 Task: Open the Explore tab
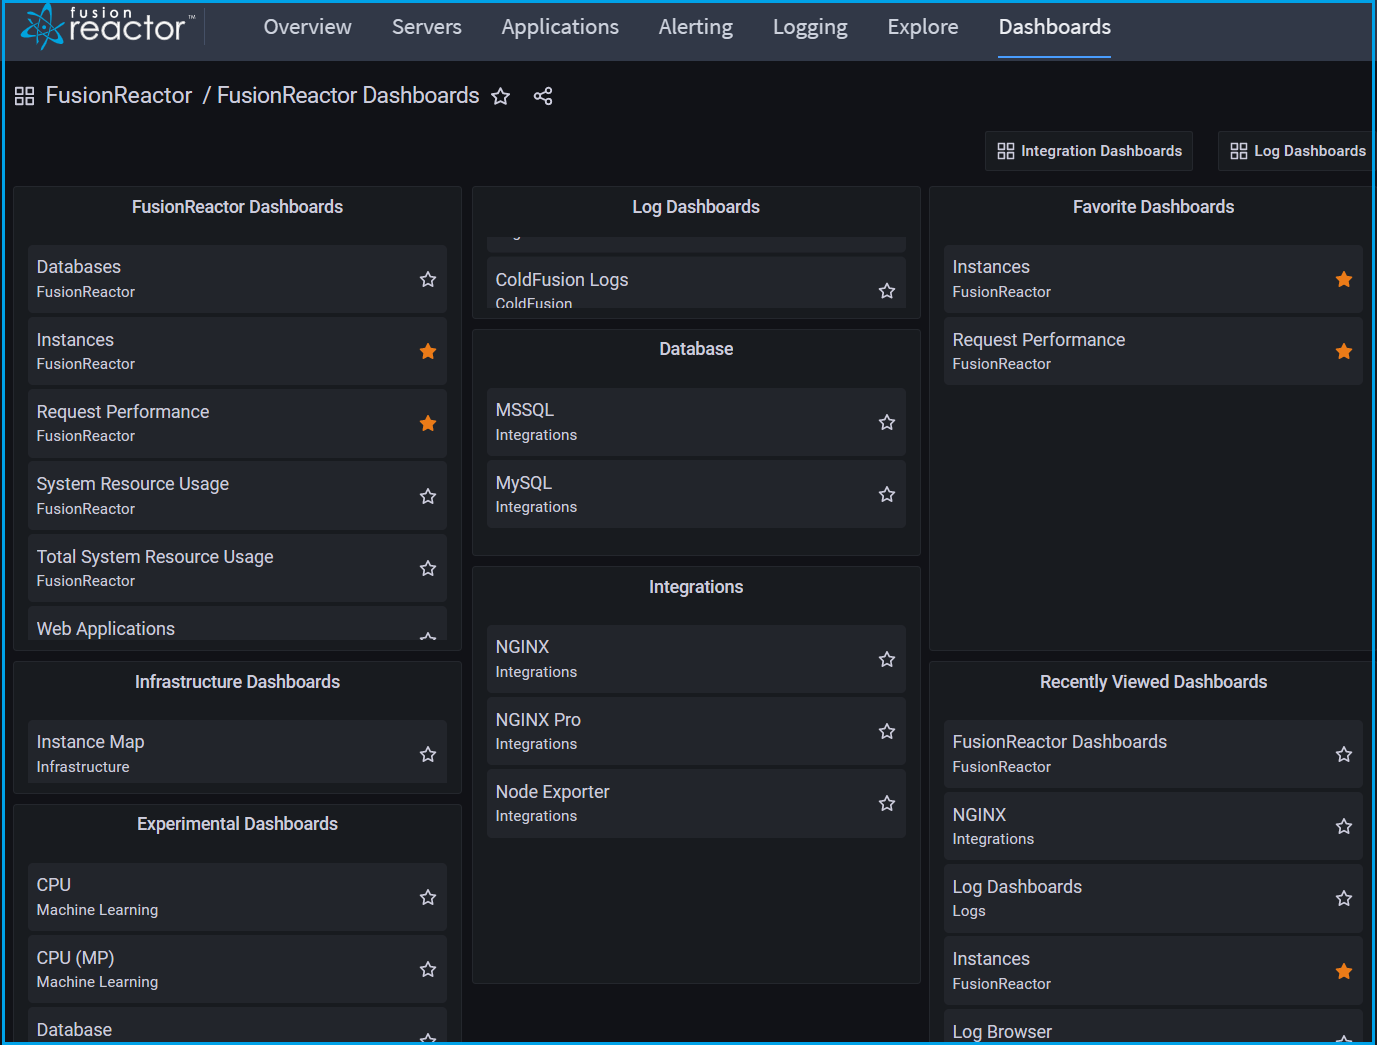coord(923,27)
